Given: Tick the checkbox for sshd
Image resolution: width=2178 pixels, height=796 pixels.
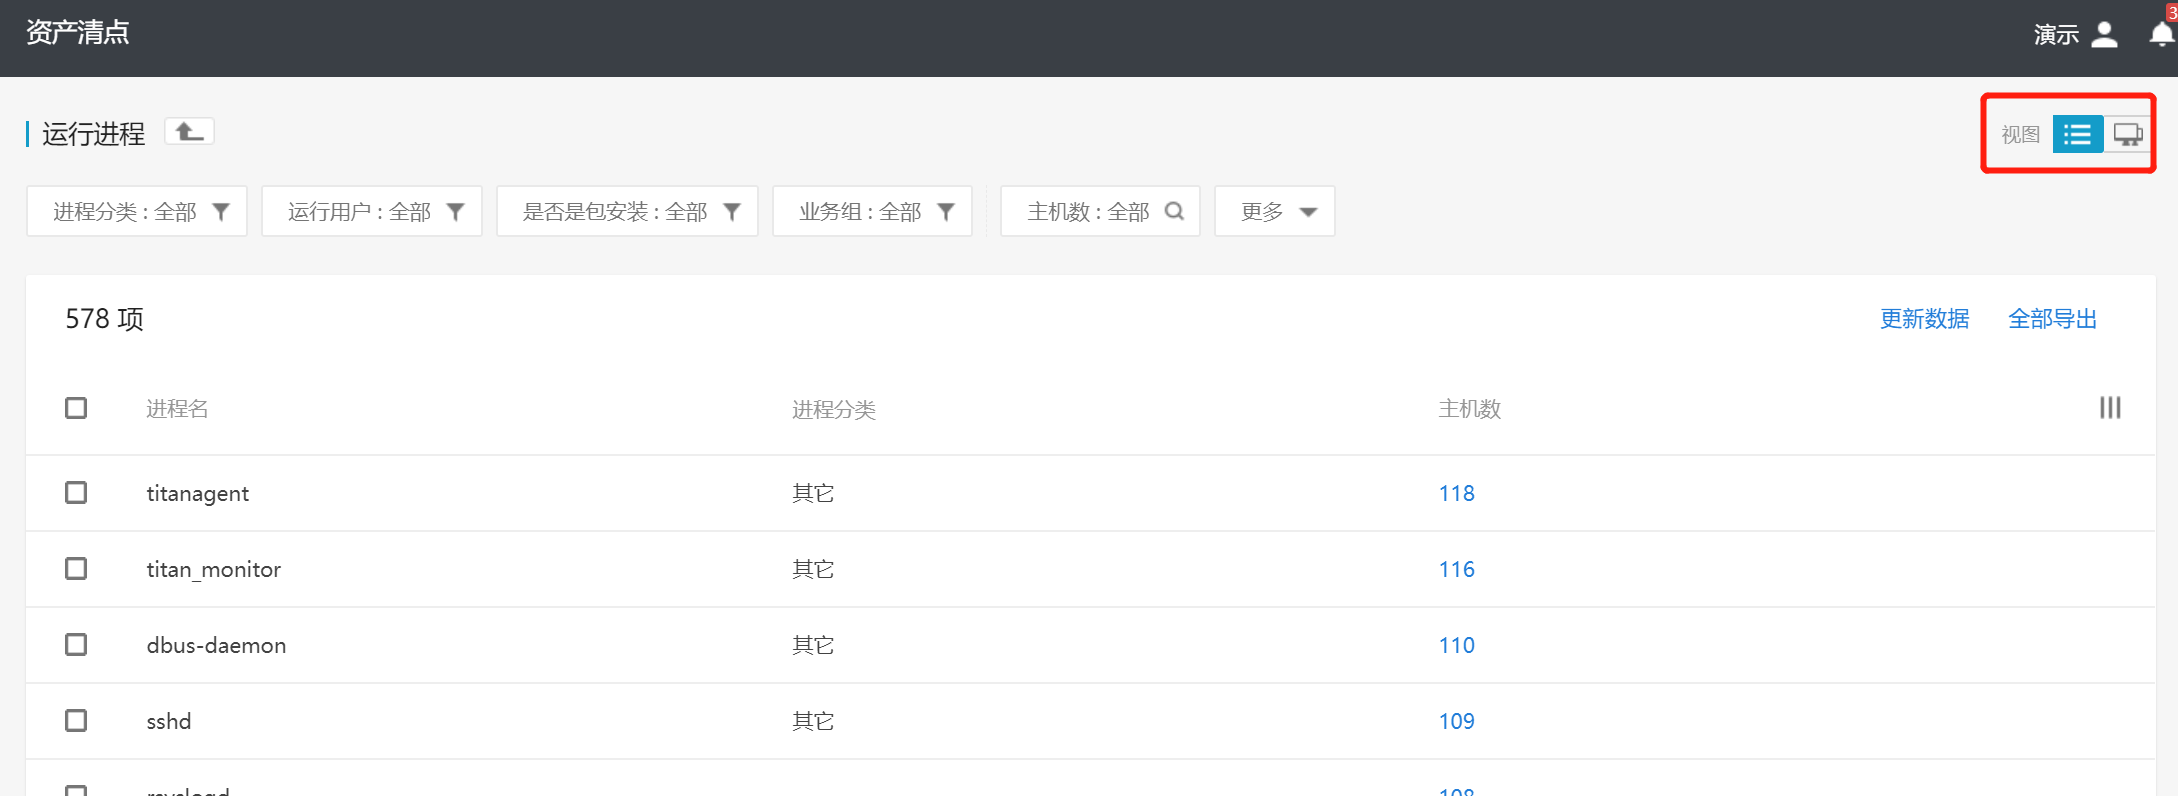Looking at the screenshot, I should pos(76,721).
